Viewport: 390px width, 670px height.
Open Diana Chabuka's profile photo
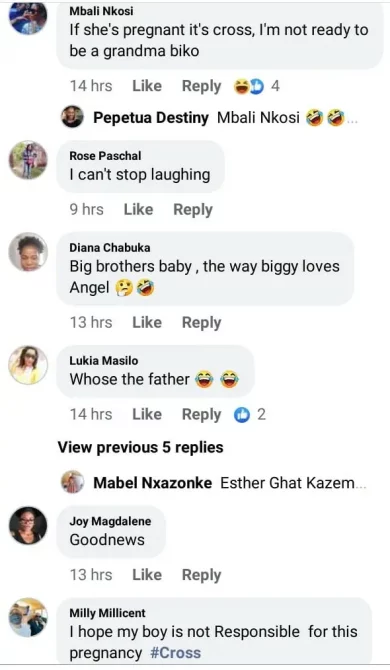pyautogui.click(x=28, y=252)
